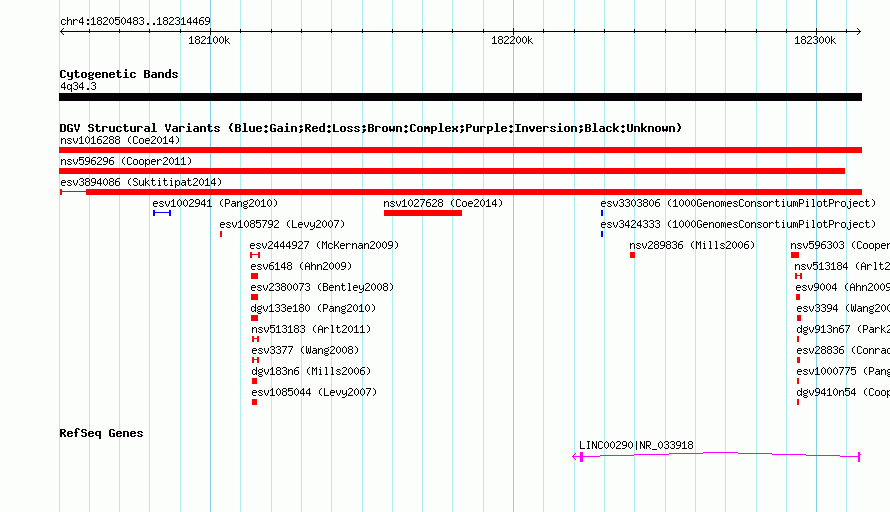
Task: Click the 182100k ruler label
Action: tap(209, 40)
